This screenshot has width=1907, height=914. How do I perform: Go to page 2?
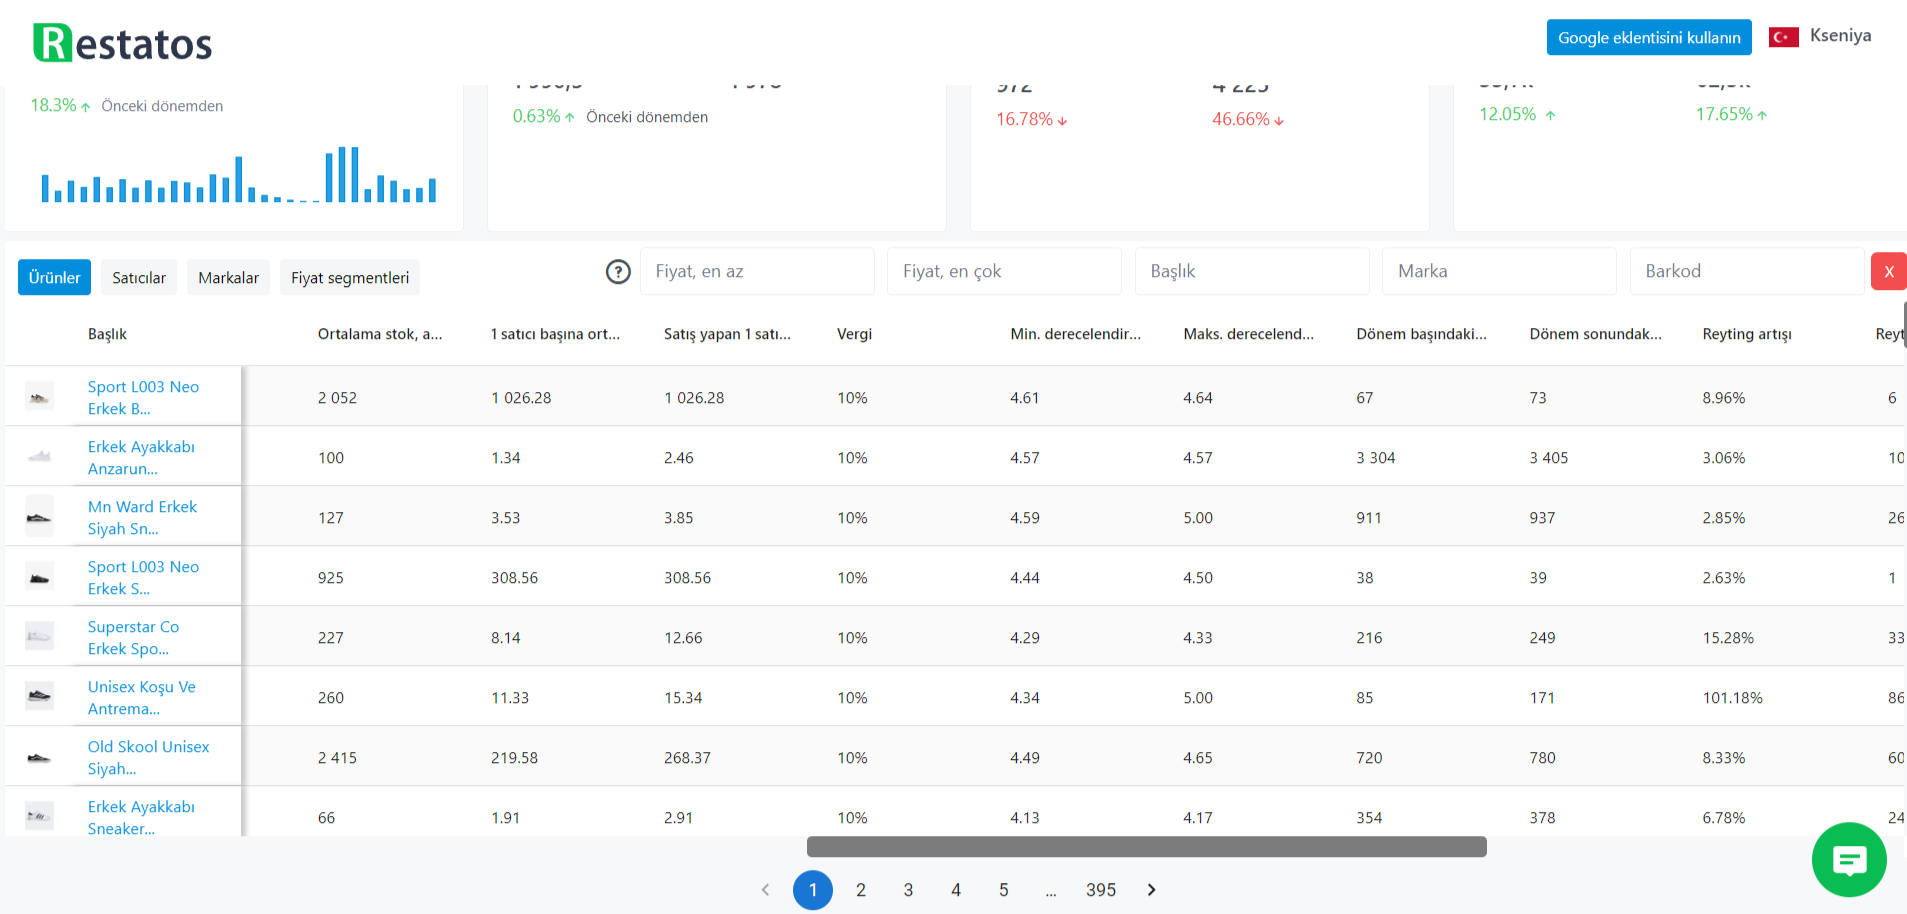tap(860, 890)
